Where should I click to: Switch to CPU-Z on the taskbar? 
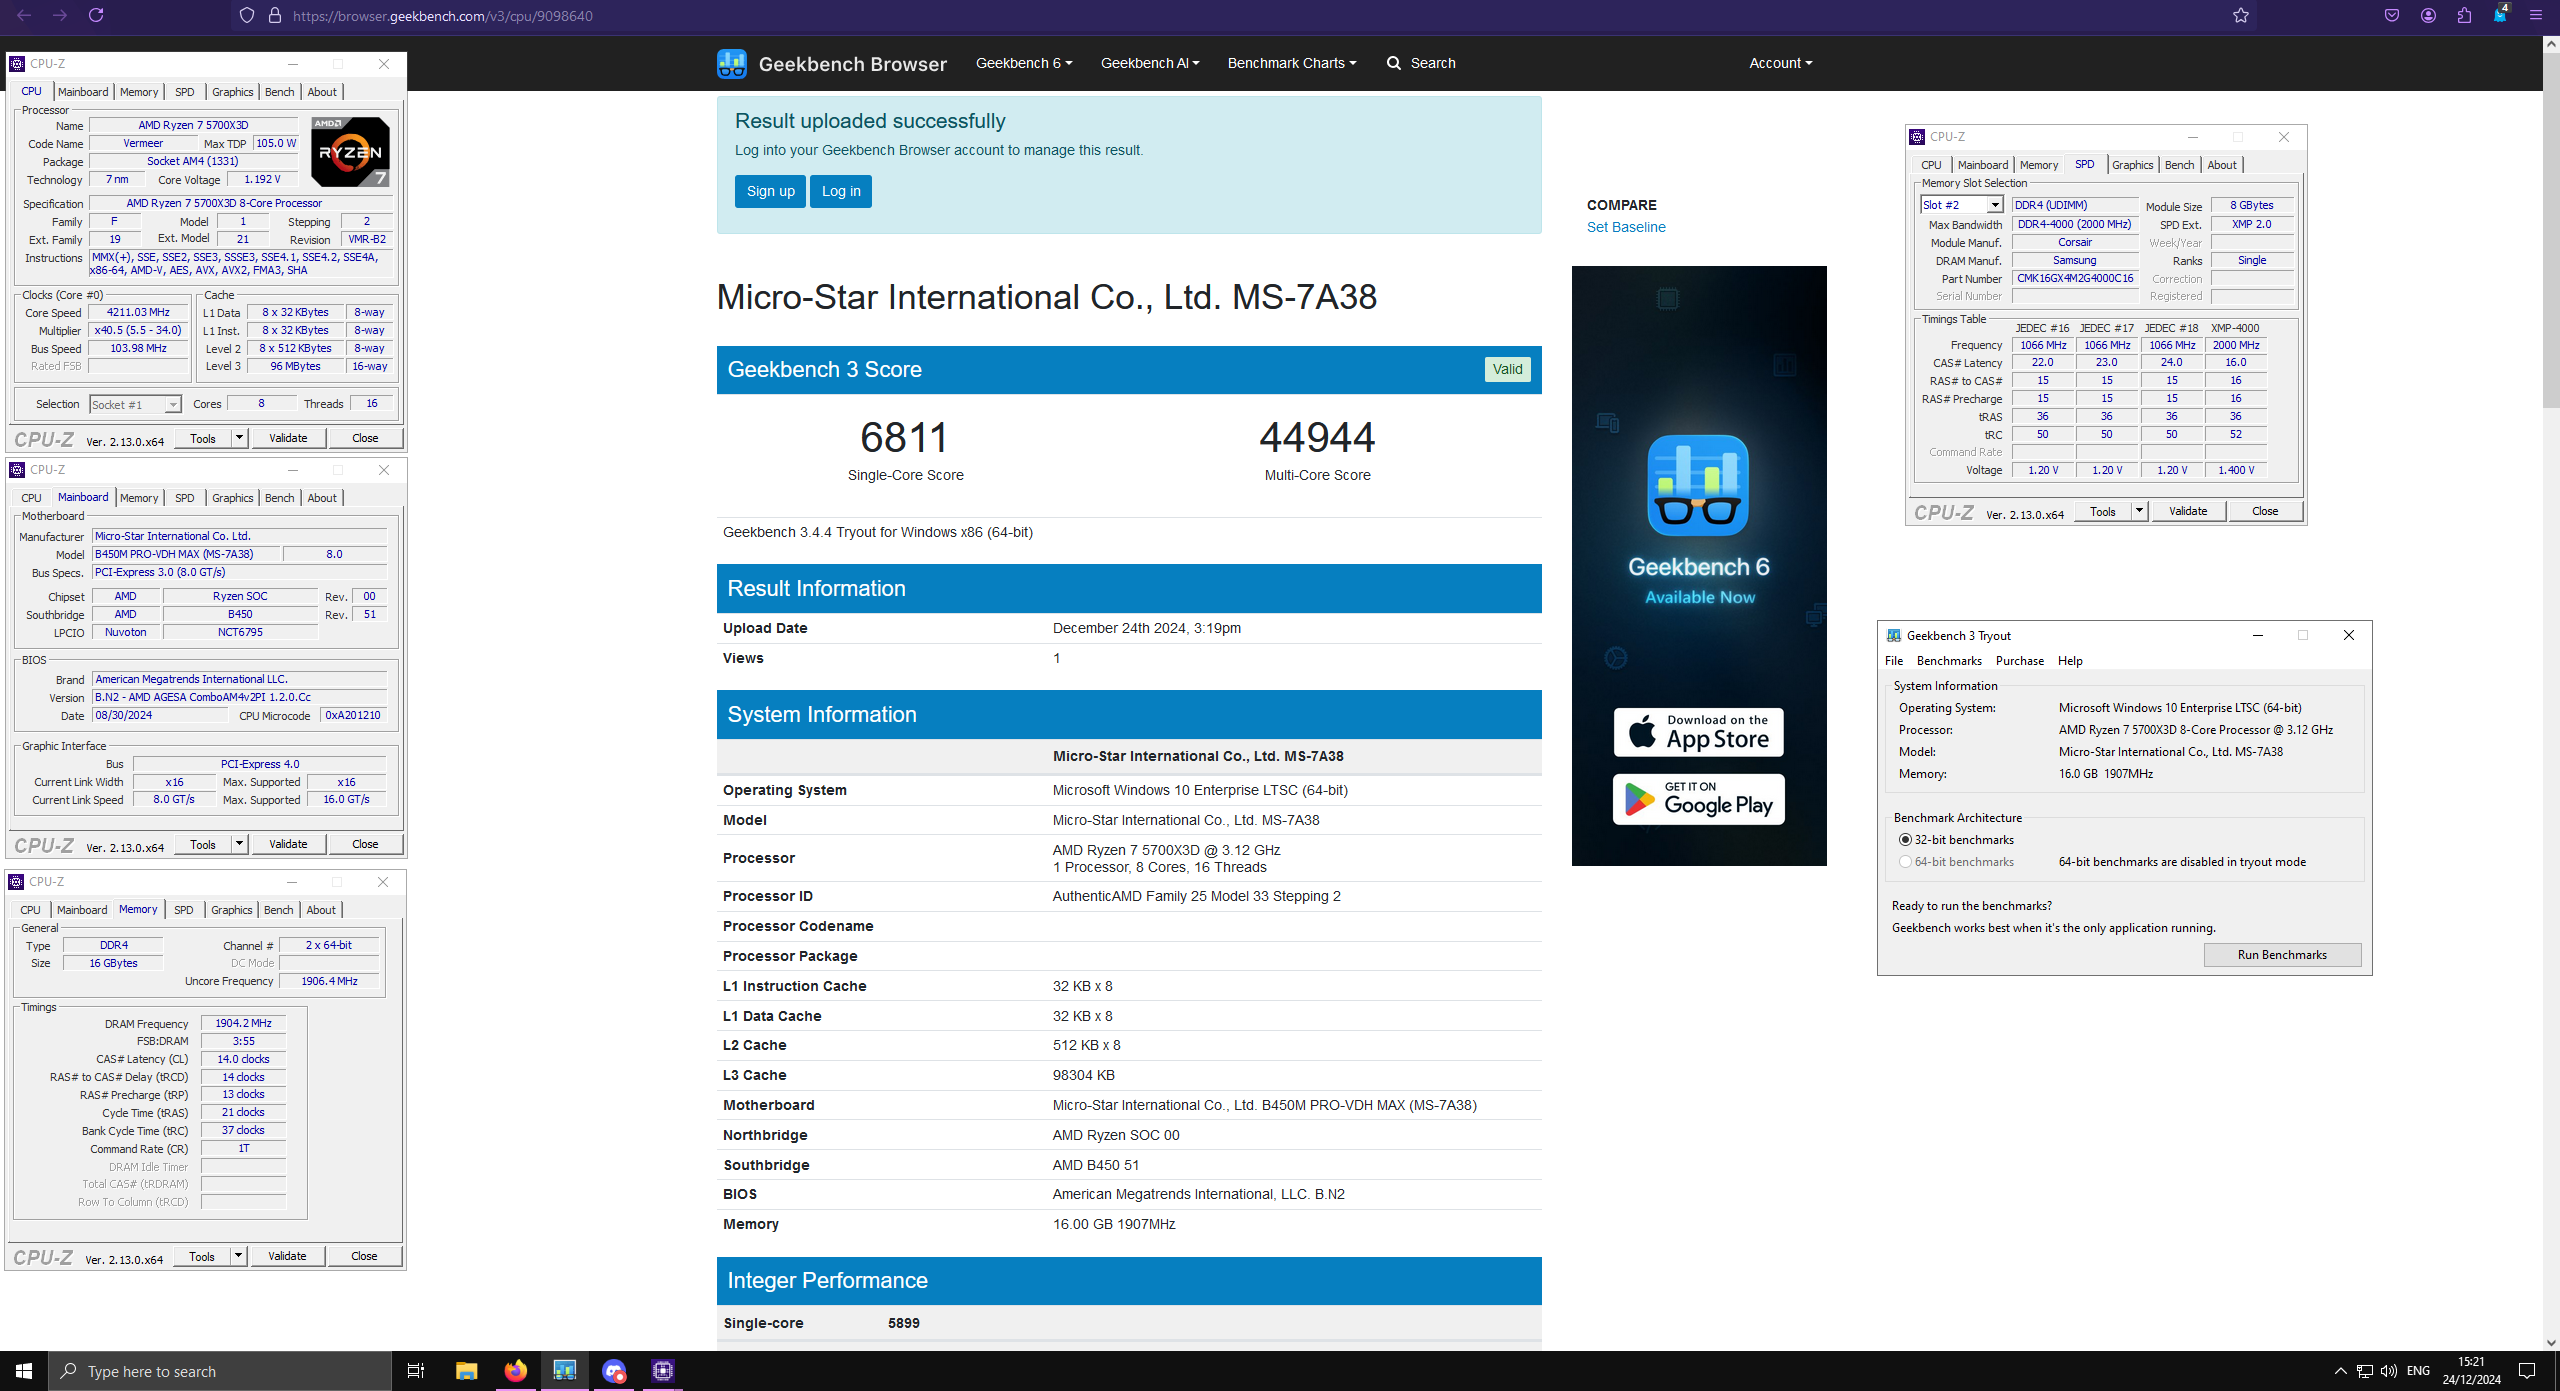point(663,1371)
